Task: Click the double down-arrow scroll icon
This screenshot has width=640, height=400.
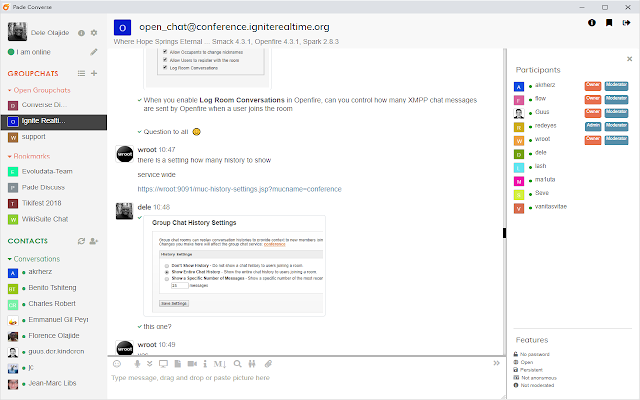Action: (150, 364)
